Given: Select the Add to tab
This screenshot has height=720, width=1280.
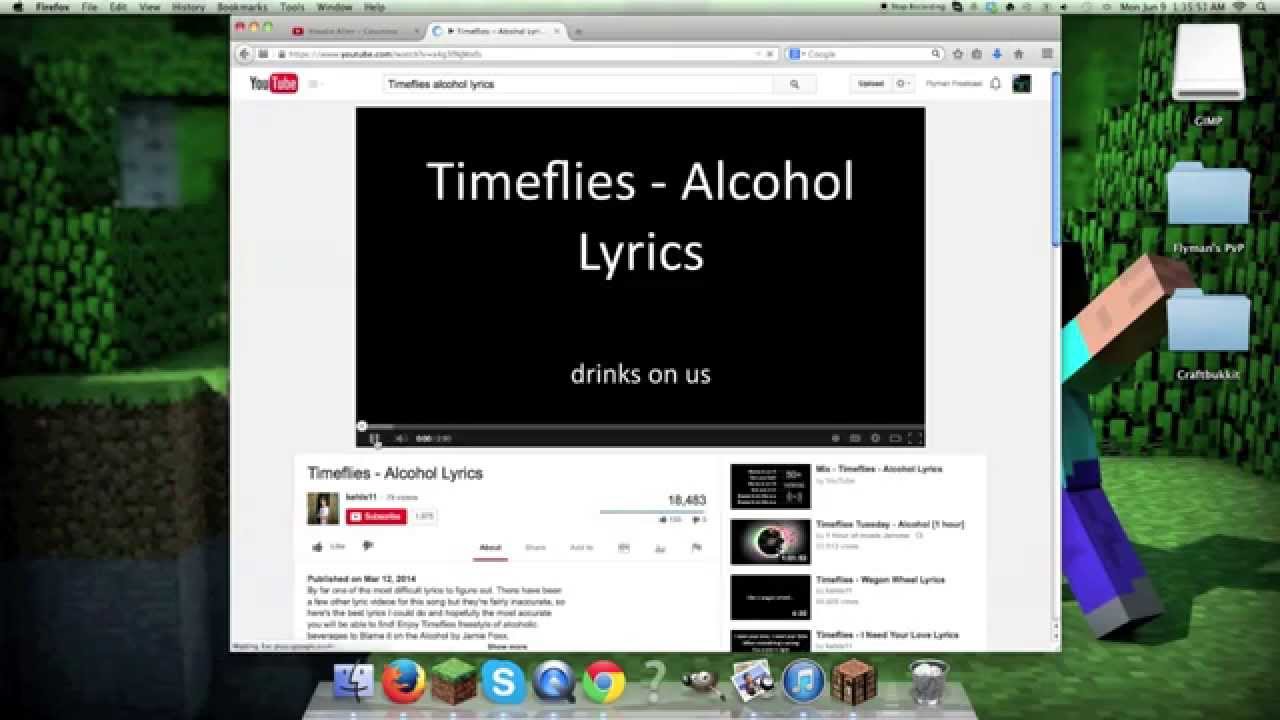Looking at the screenshot, I should pyautogui.click(x=581, y=548).
